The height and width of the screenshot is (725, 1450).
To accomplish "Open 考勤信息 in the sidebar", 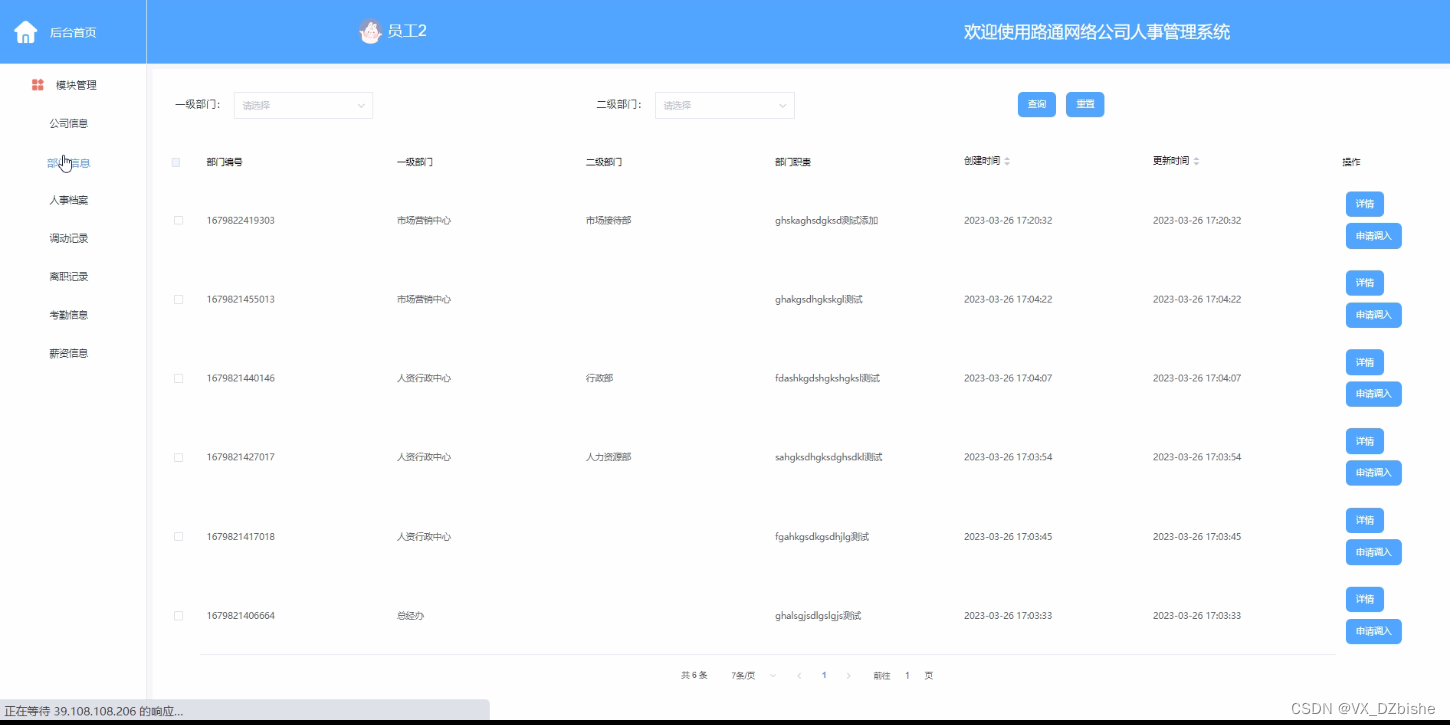I will click(69, 315).
